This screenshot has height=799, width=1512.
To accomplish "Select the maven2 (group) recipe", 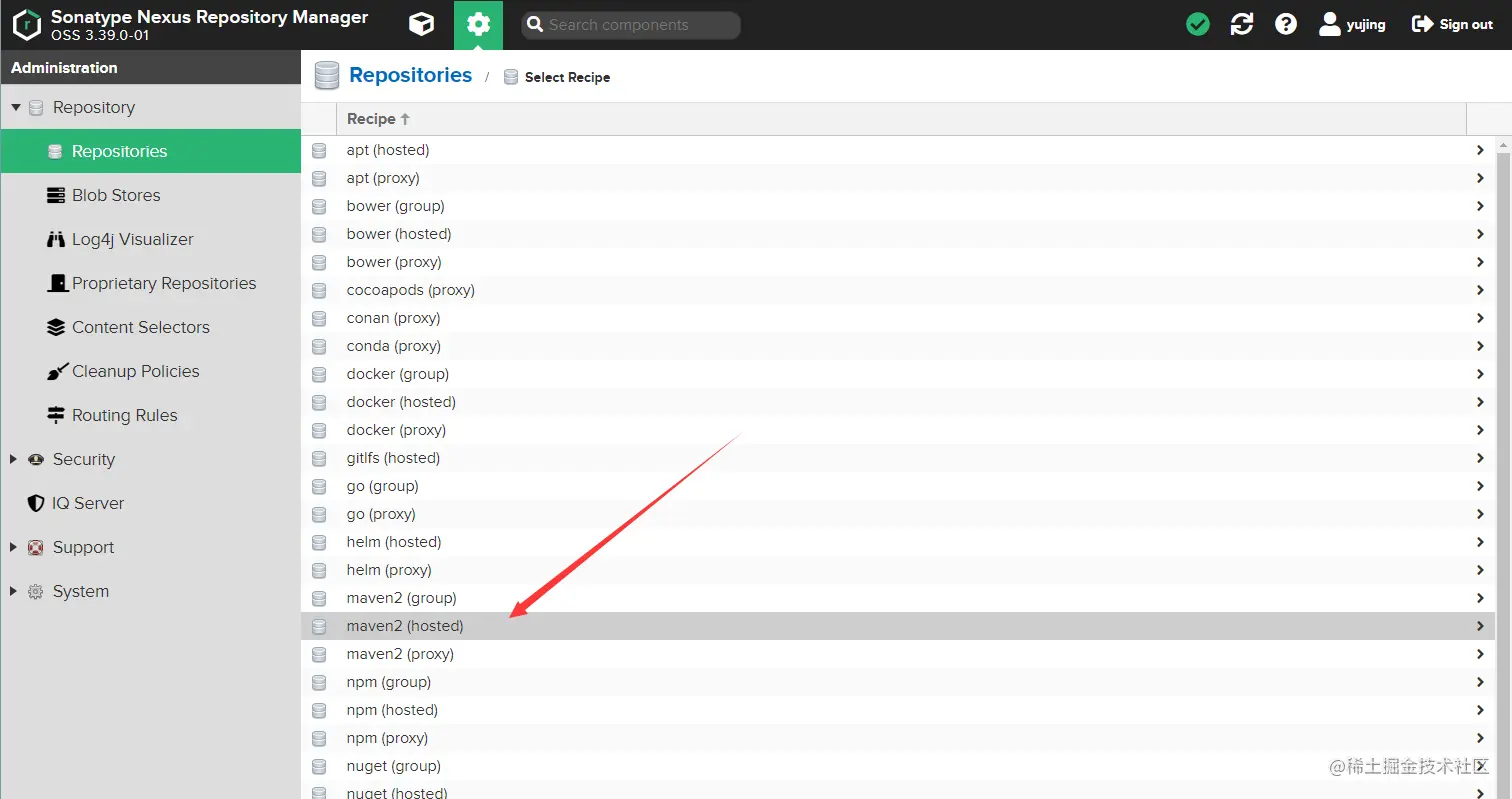I will (898, 598).
